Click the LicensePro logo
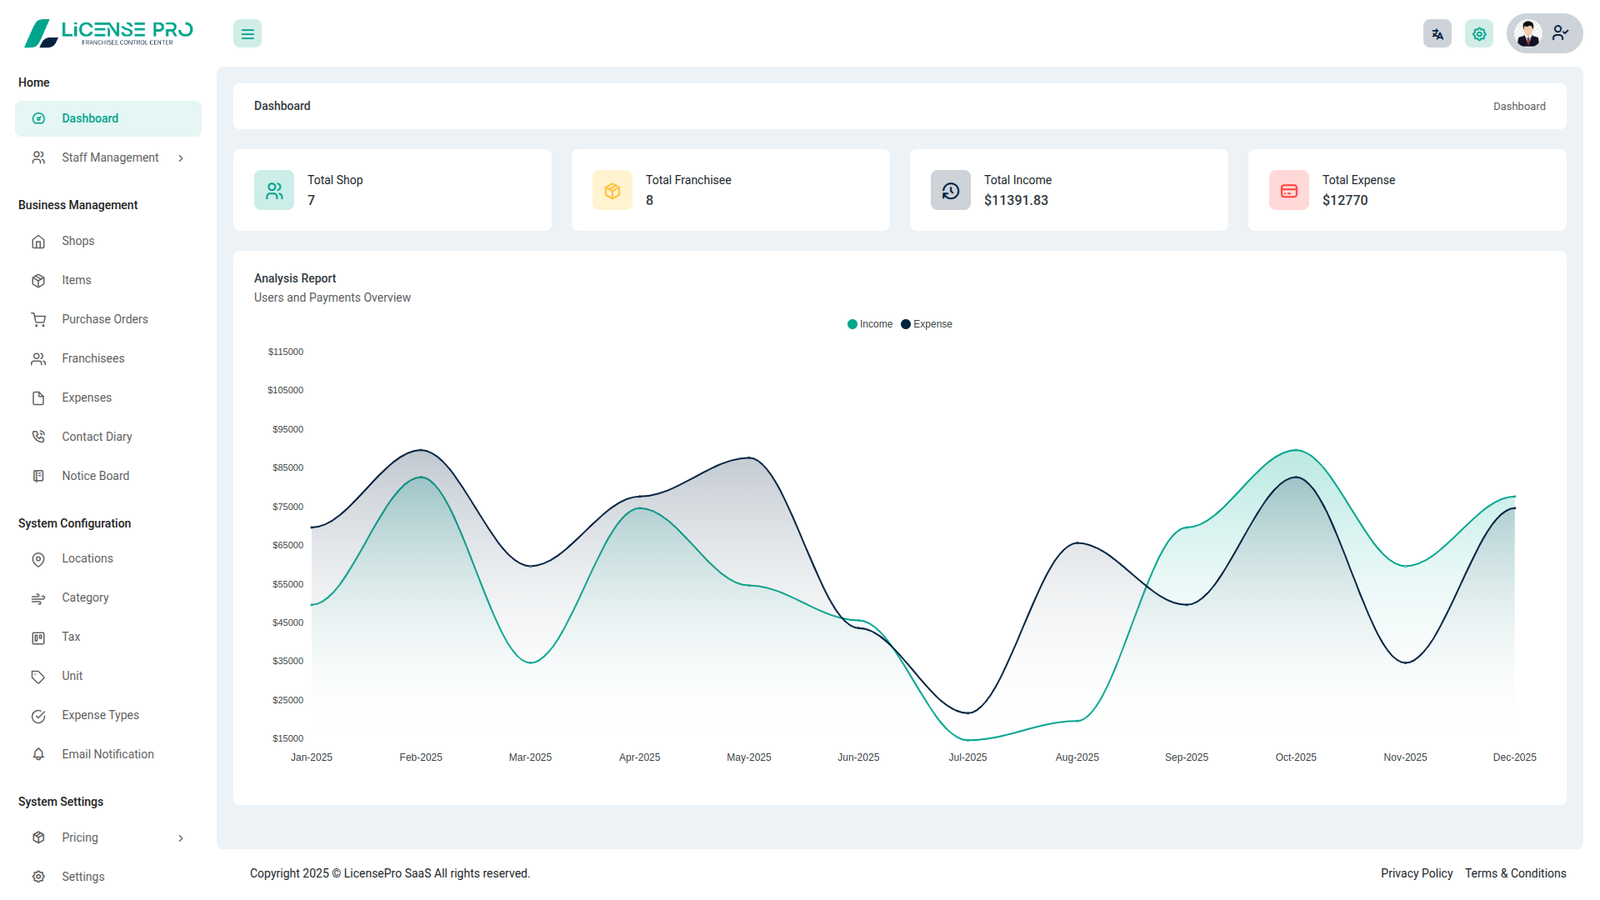Screen dimensions: 1600x900 [x=108, y=33]
